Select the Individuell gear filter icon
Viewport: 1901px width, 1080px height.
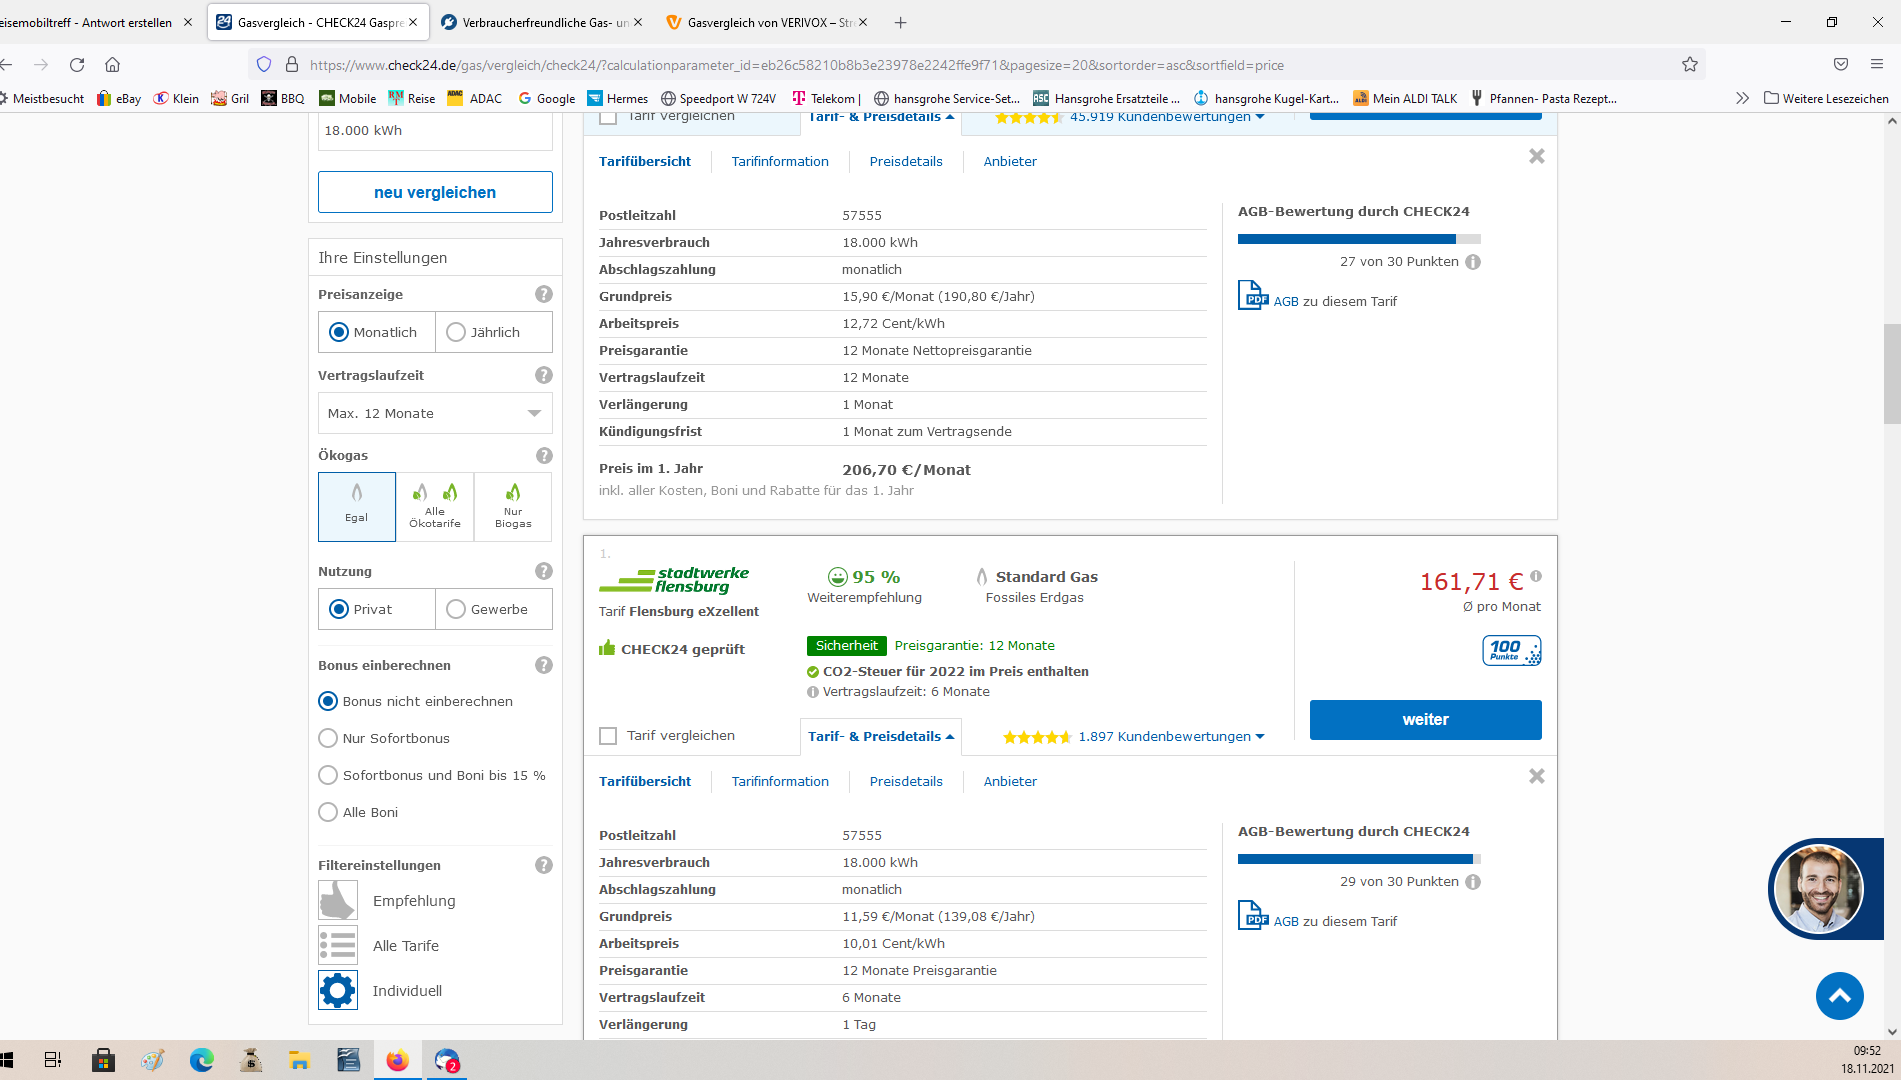tap(338, 990)
